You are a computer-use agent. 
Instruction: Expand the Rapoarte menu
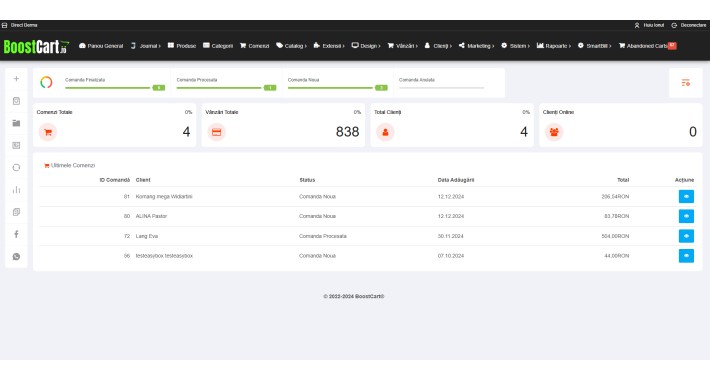pos(554,46)
